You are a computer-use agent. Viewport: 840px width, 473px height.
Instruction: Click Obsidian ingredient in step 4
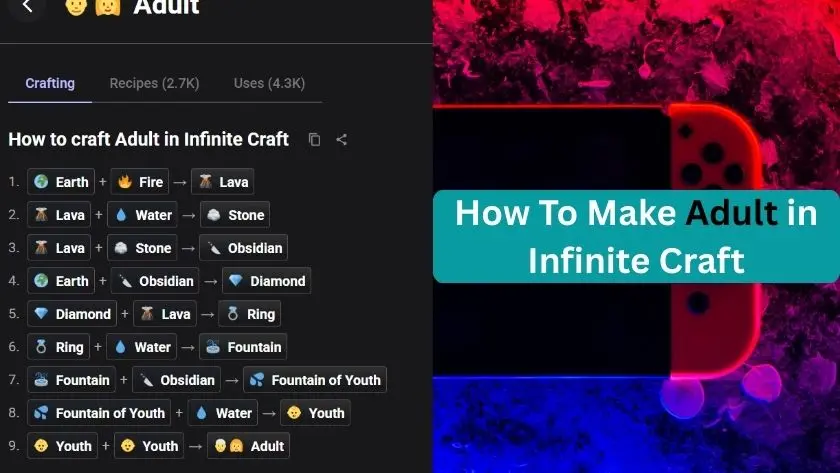coord(155,281)
